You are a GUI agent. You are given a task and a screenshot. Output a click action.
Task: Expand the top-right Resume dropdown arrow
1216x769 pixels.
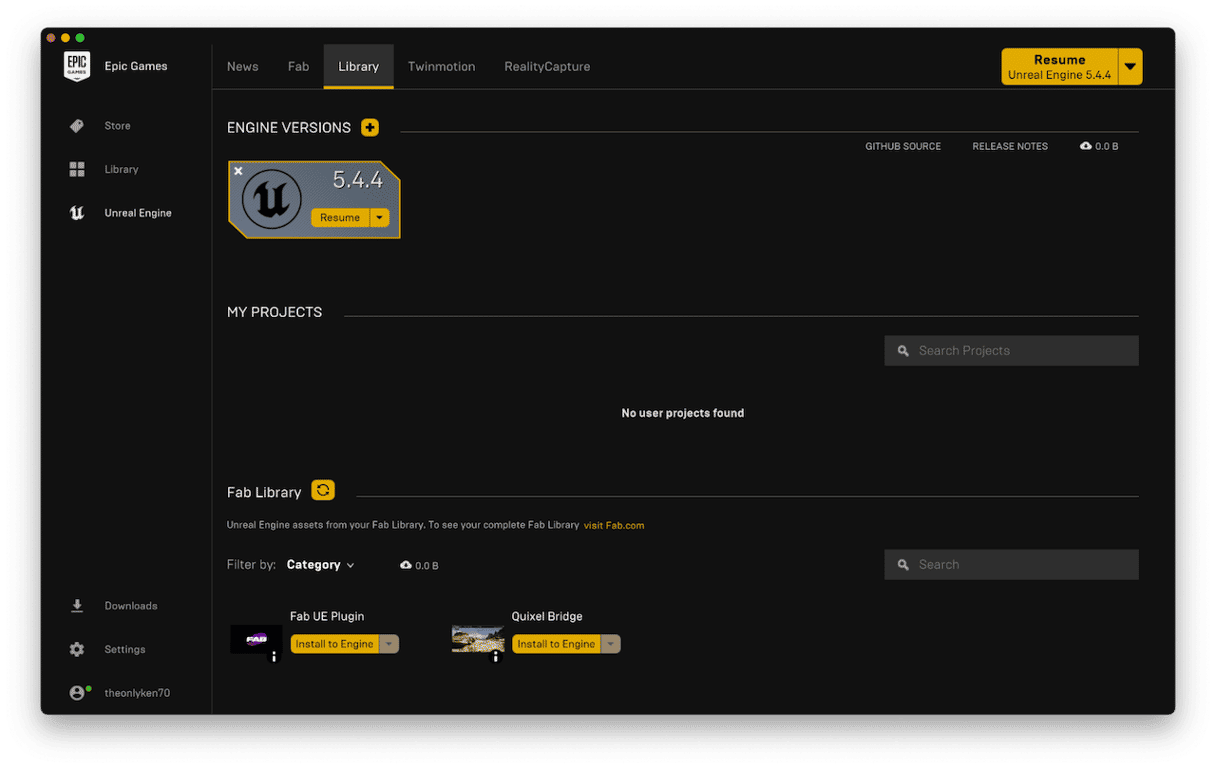tap(1130, 67)
